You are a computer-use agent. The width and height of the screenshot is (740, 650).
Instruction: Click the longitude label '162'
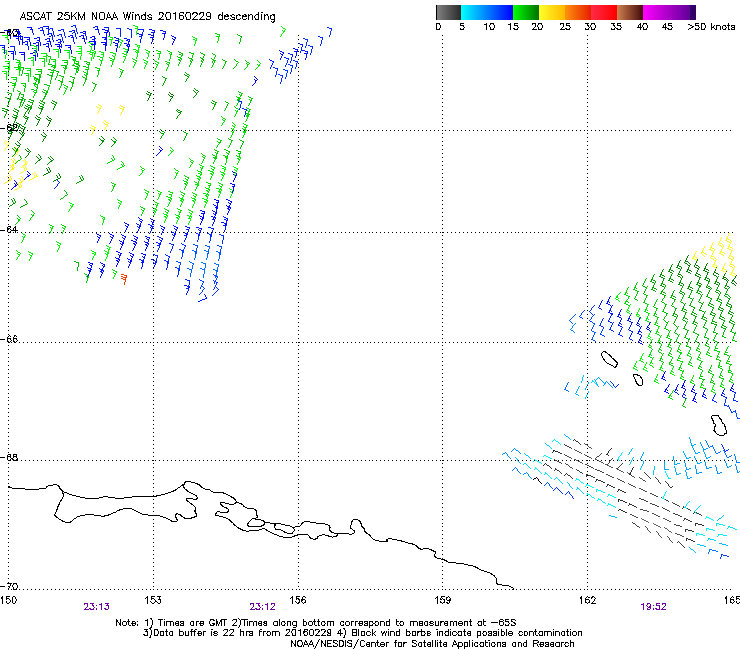pyautogui.click(x=588, y=600)
